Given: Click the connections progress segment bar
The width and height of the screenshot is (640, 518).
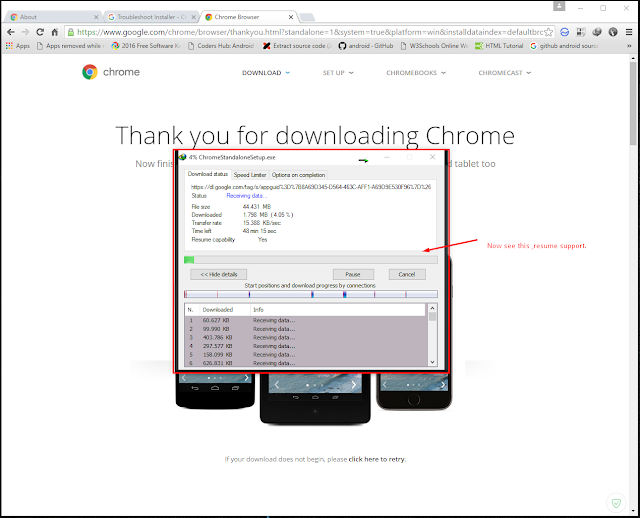Looking at the screenshot, I should pos(311,294).
